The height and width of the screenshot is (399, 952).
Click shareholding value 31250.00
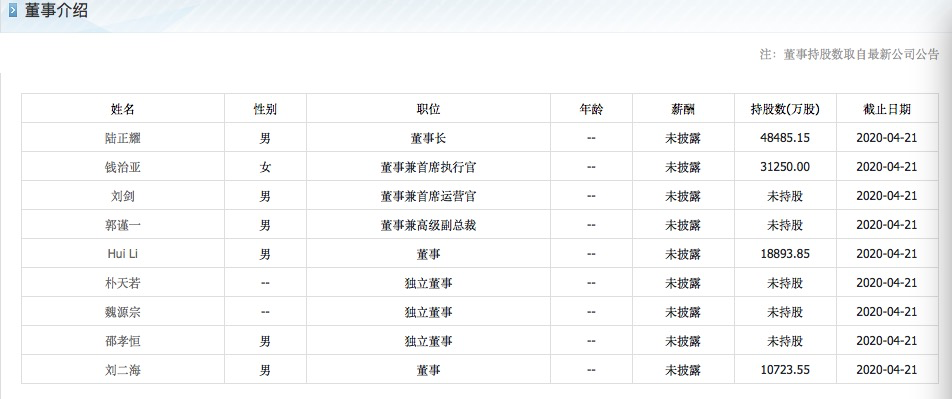(x=785, y=167)
